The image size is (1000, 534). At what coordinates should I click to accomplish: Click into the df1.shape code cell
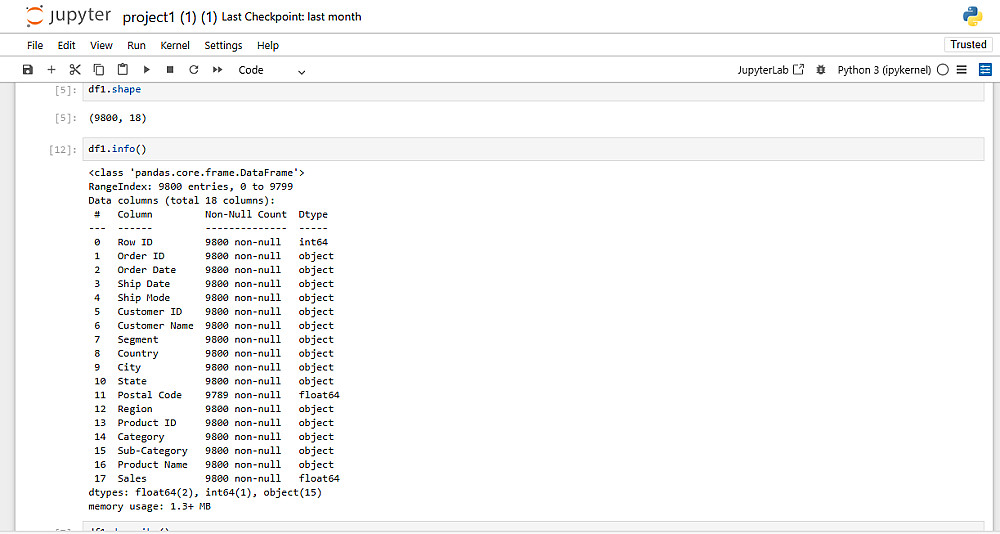pyautogui.click(x=533, y=90)
